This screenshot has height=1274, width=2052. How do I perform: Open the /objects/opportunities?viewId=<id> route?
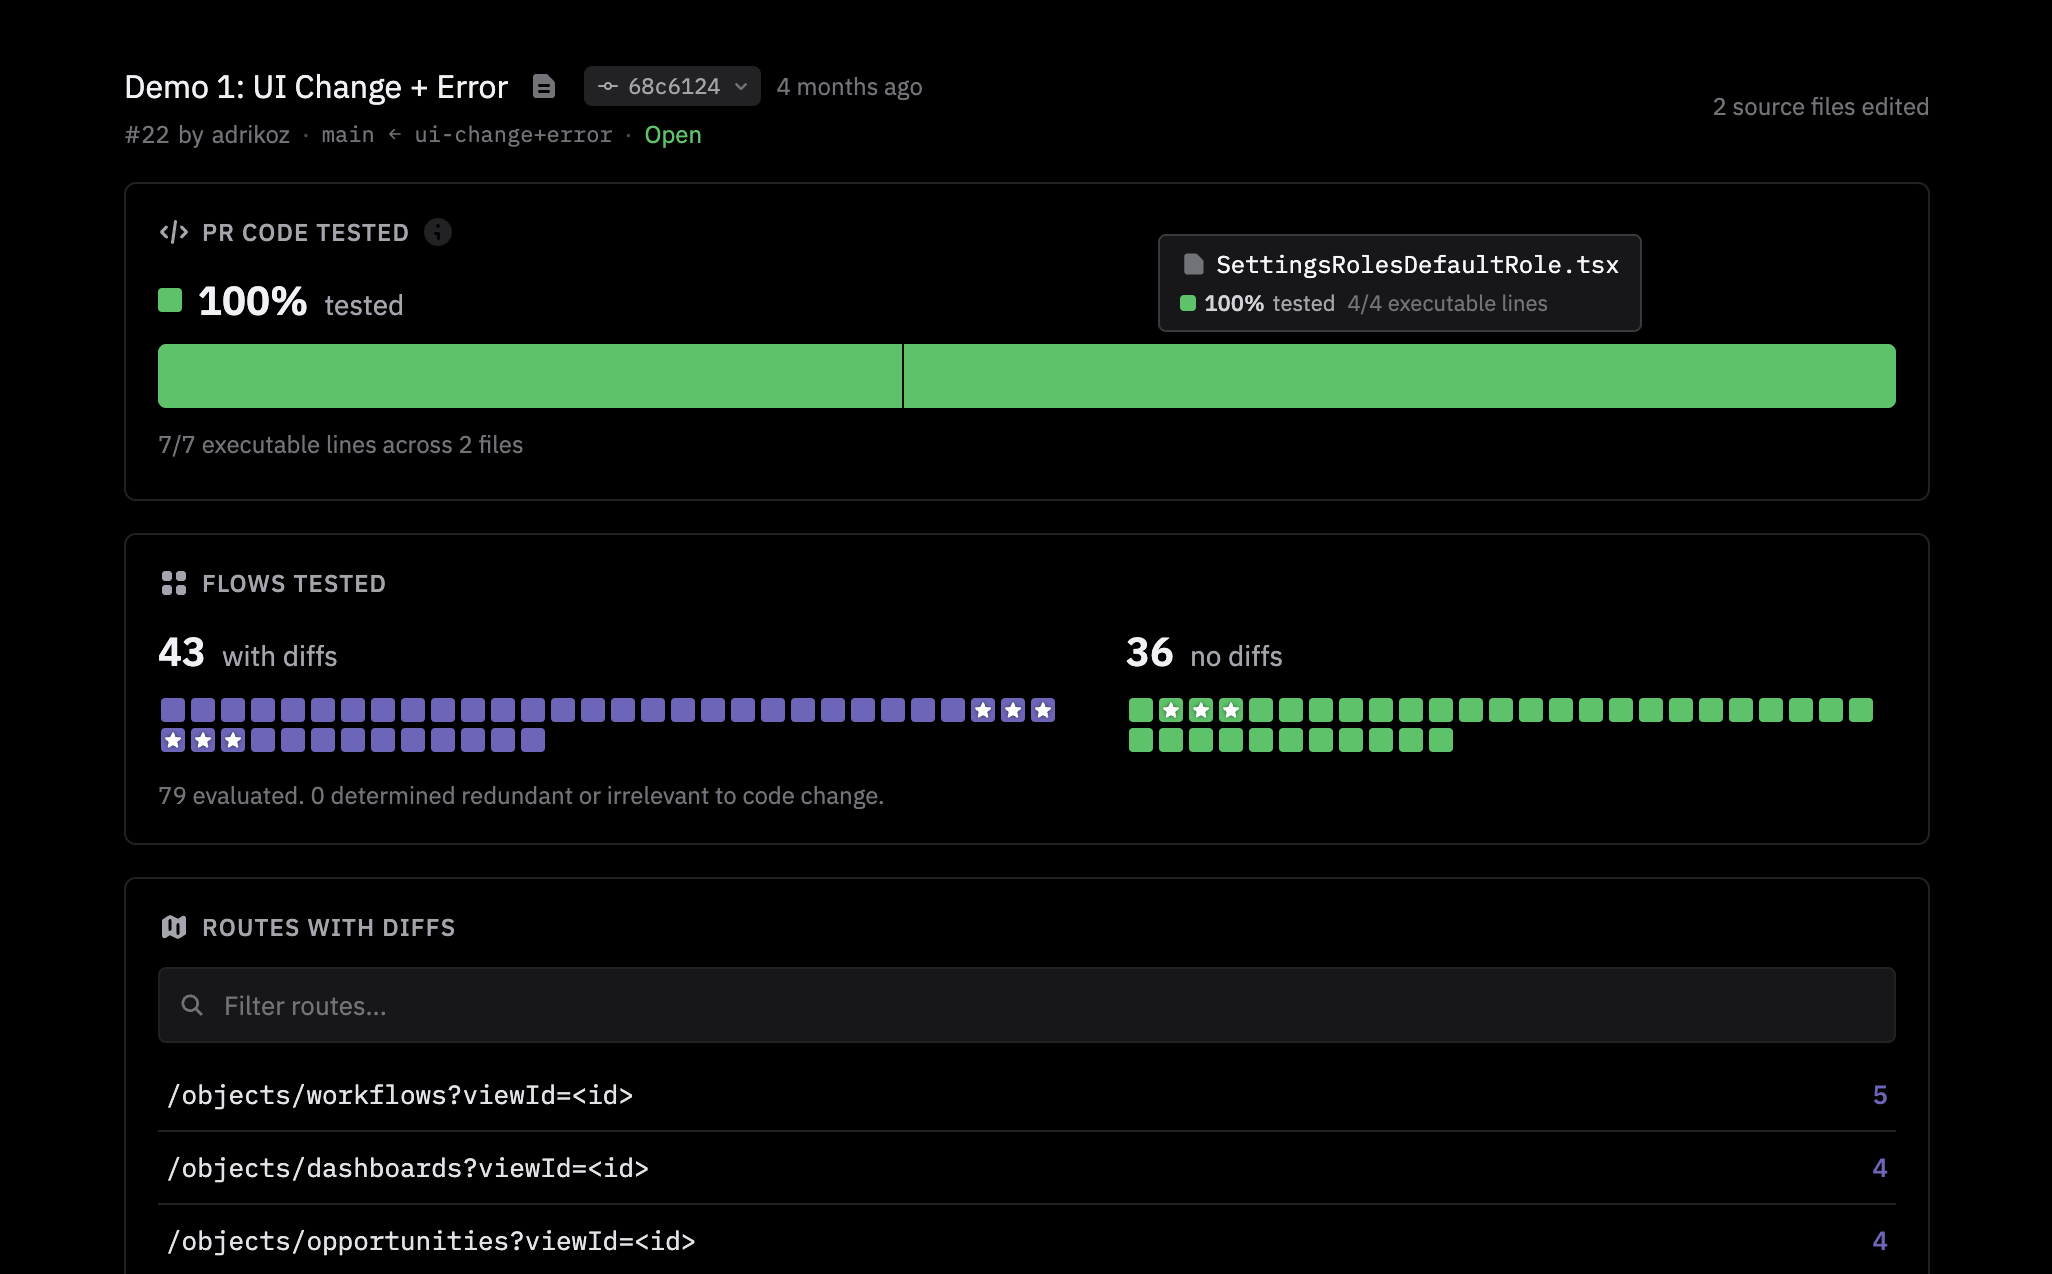click(x=1026, y=1241)
